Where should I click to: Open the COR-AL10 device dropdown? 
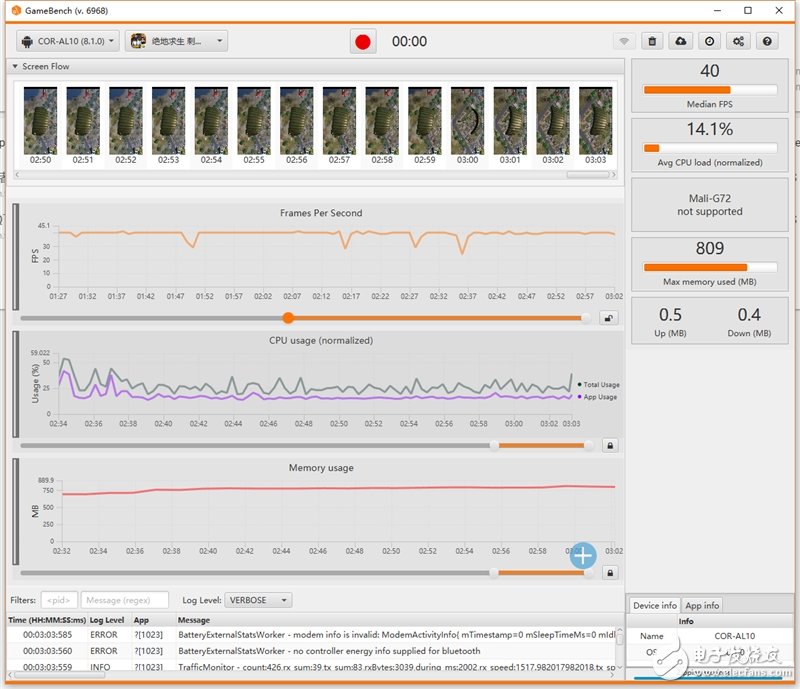68,42
